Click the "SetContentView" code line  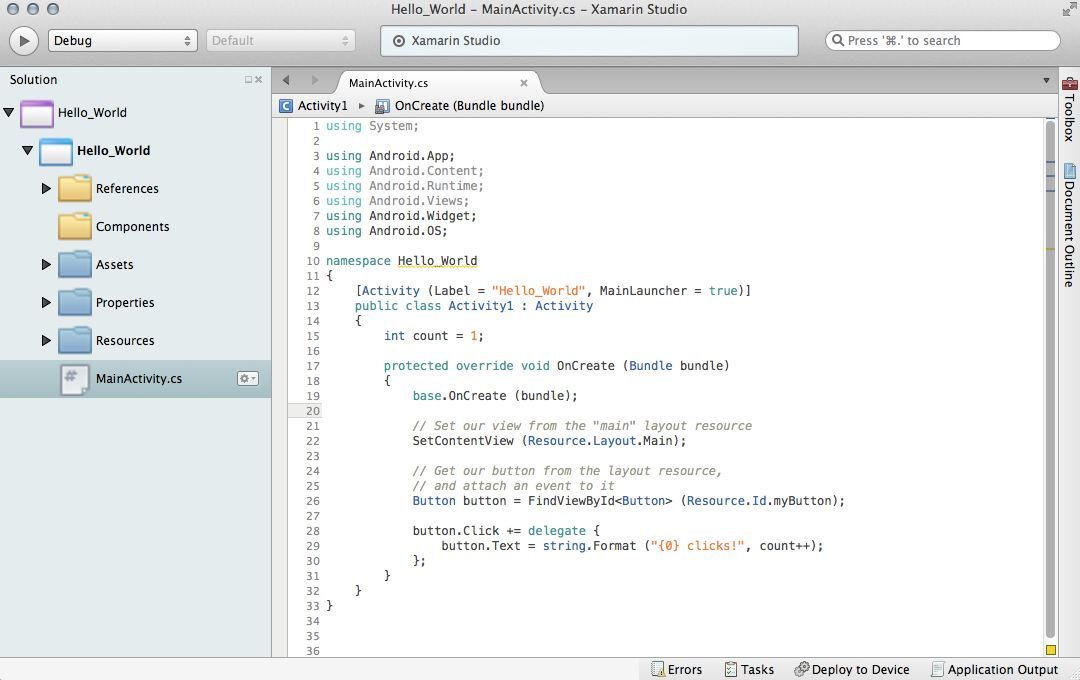pos(550,441)
